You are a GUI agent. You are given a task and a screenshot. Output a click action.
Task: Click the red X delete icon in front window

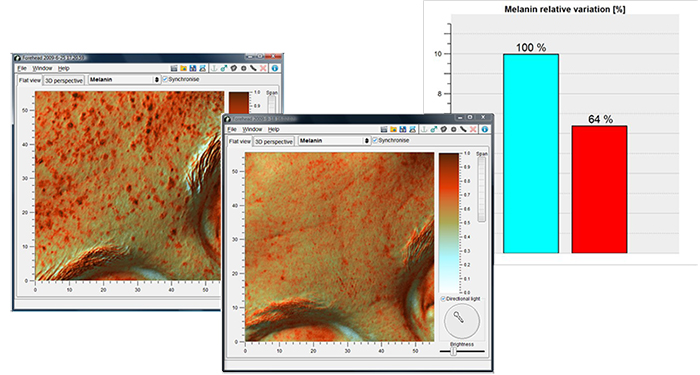point(473,129)
